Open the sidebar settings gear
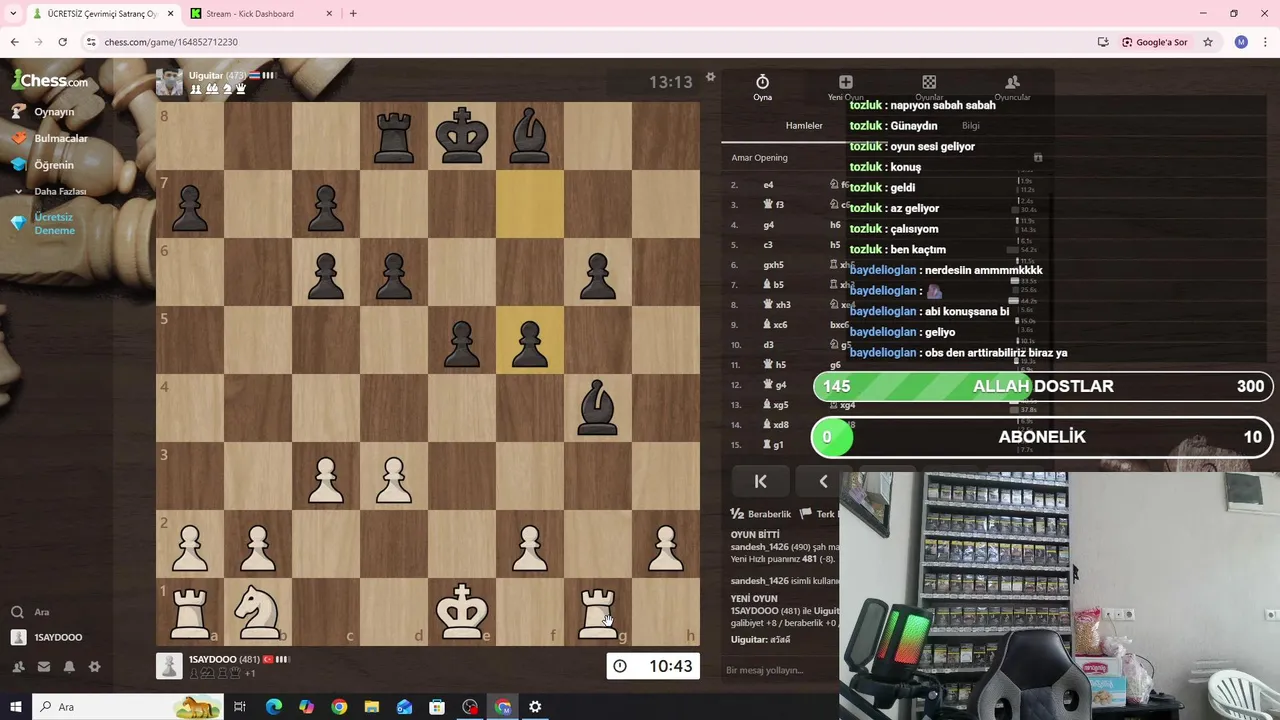Viewport: 1280px width, 720px height. 95,666
